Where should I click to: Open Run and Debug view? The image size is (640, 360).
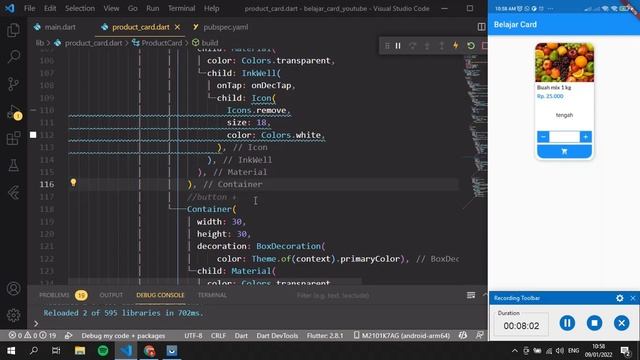click(x=13, y=111)
